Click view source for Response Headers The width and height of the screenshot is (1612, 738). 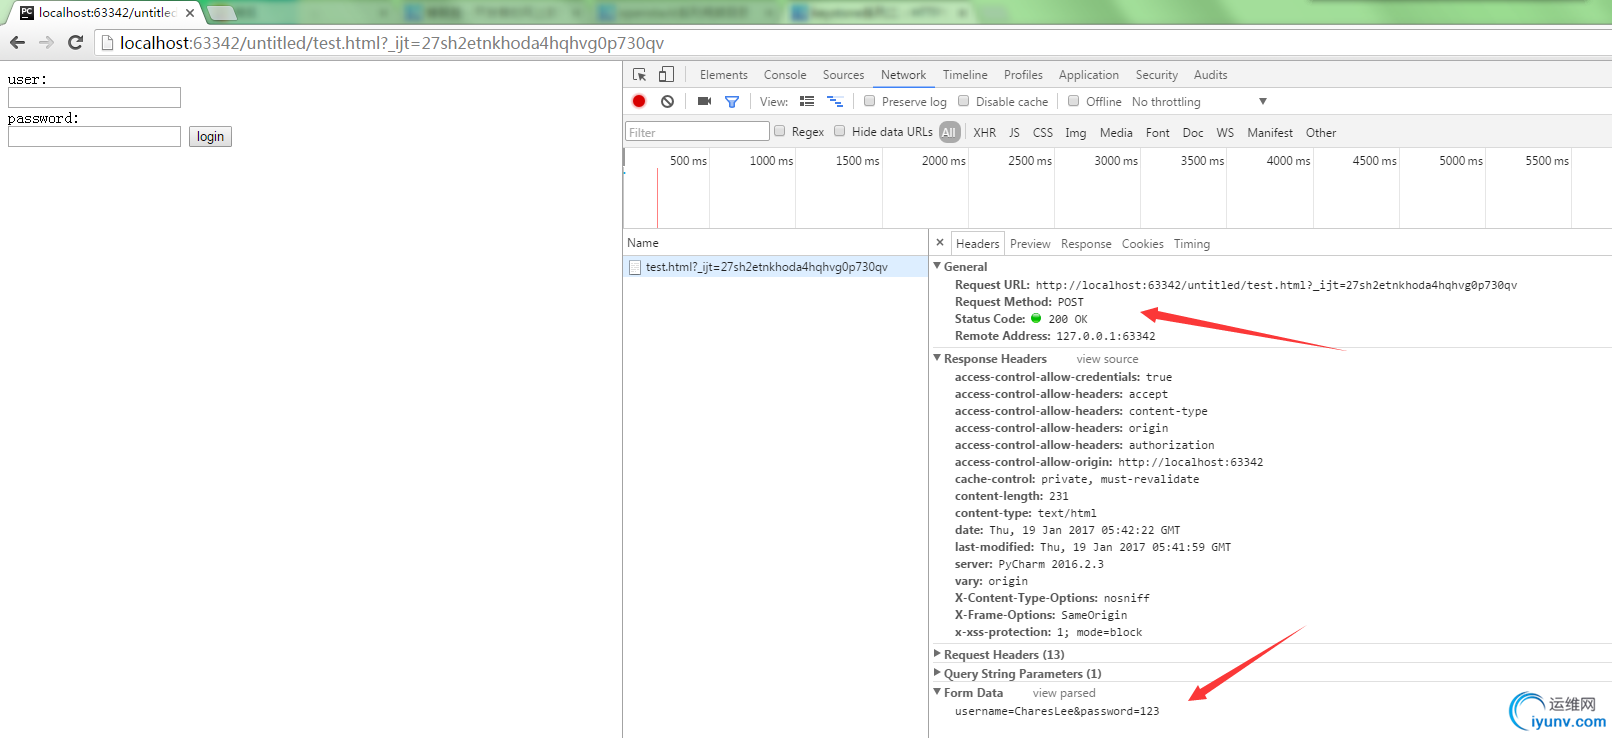[1107, 359]
